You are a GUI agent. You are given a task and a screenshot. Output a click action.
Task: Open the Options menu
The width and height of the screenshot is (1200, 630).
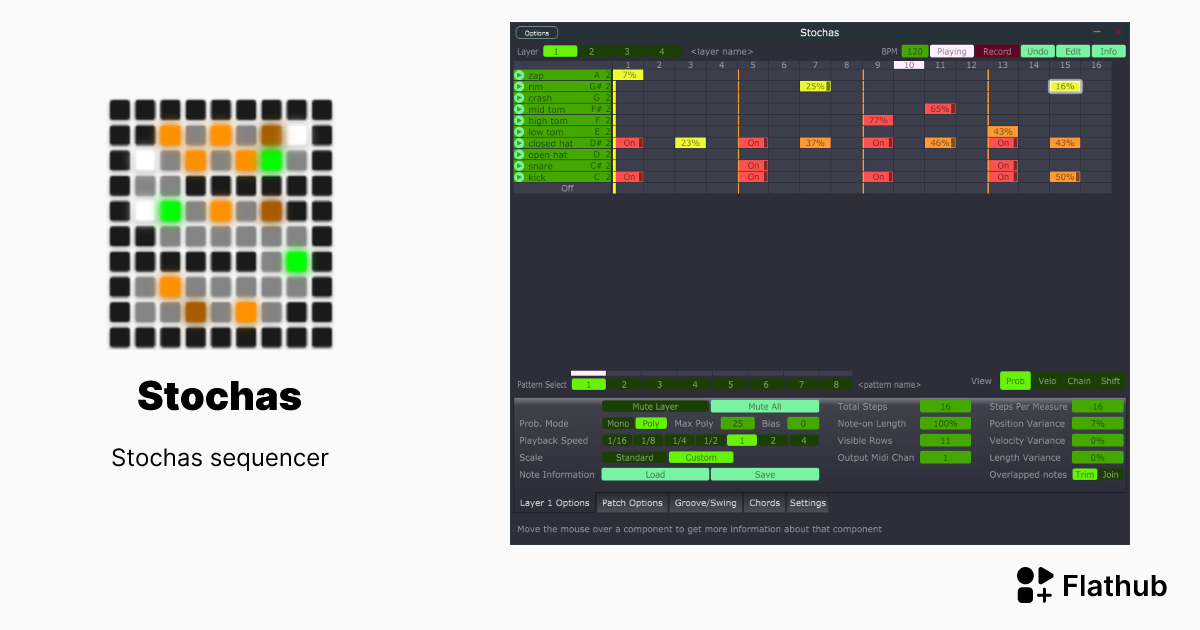536,32
